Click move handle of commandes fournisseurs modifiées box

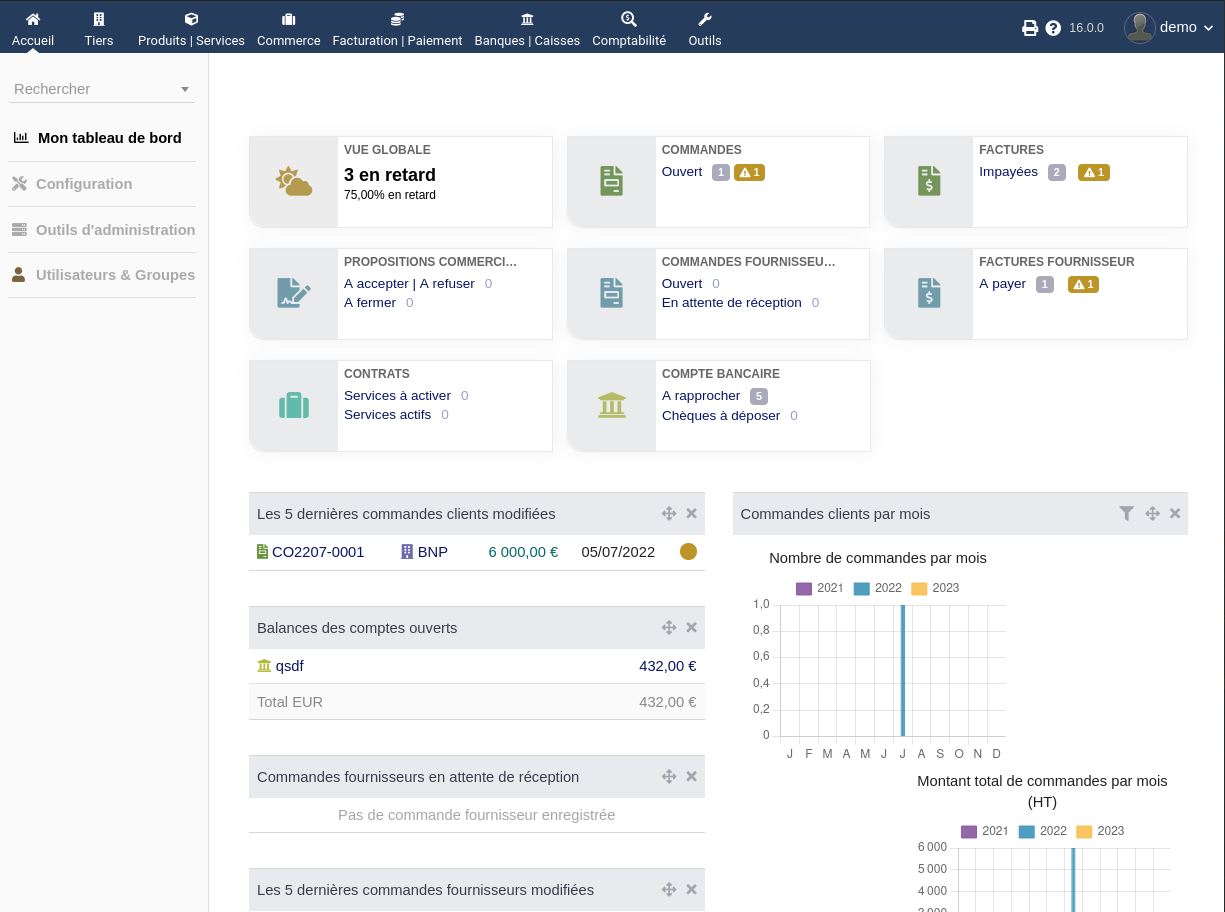pos(669,890)
